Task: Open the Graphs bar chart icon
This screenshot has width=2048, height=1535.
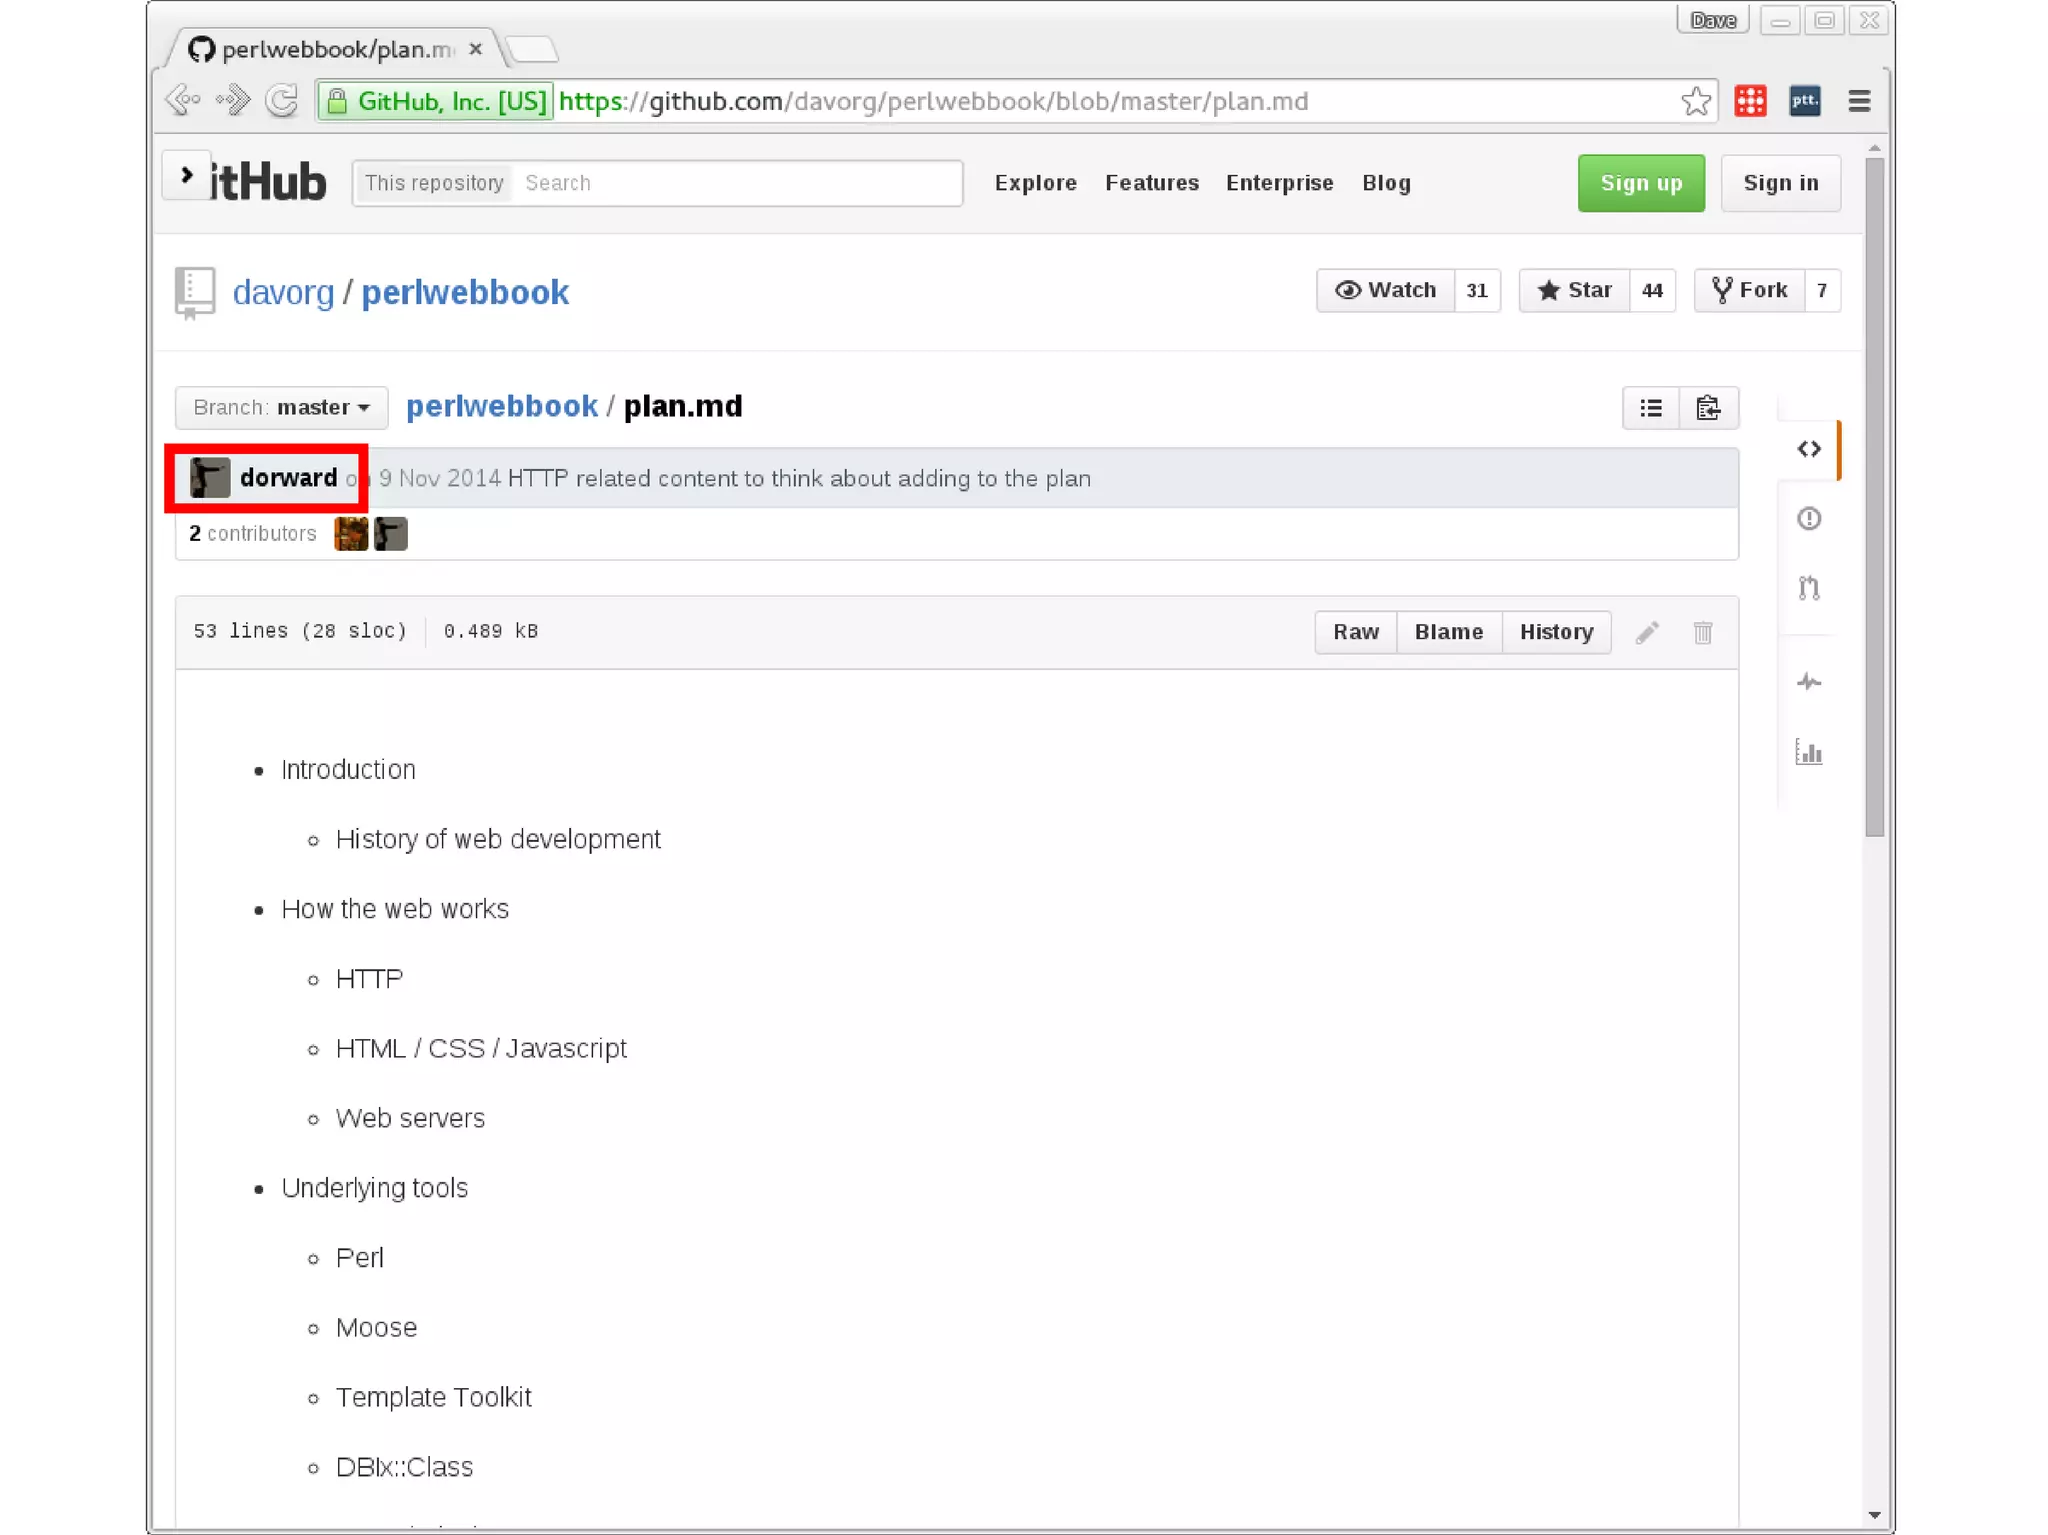Action: [1808, 752]
